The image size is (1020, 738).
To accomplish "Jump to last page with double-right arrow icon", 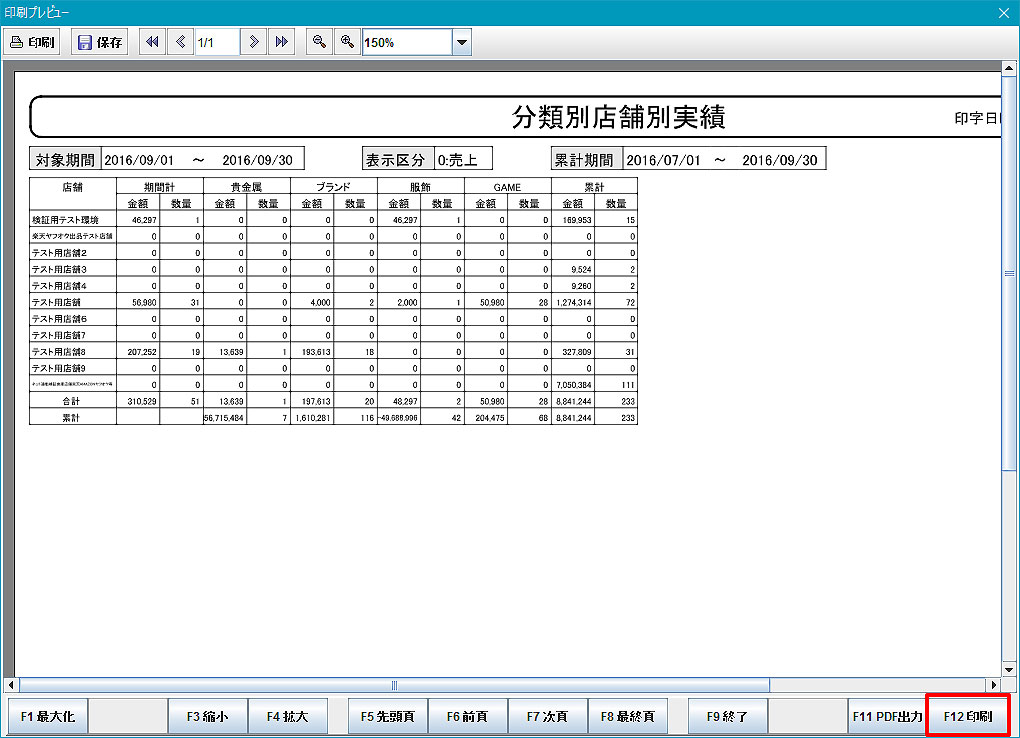I will click(x=282, y=42).
